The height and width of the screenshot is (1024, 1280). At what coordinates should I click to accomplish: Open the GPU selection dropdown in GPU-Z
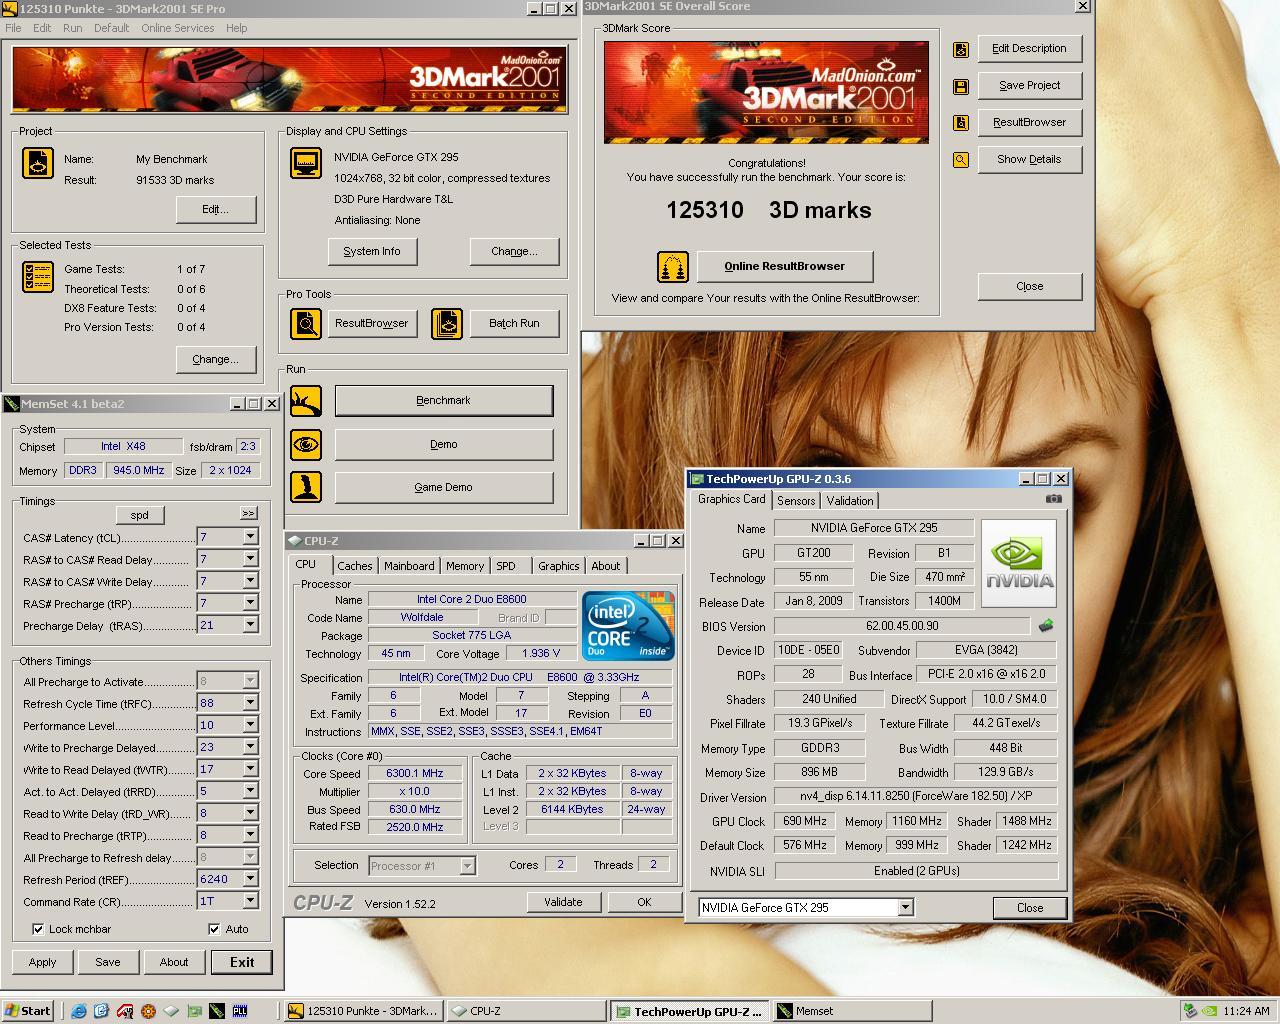905,908
